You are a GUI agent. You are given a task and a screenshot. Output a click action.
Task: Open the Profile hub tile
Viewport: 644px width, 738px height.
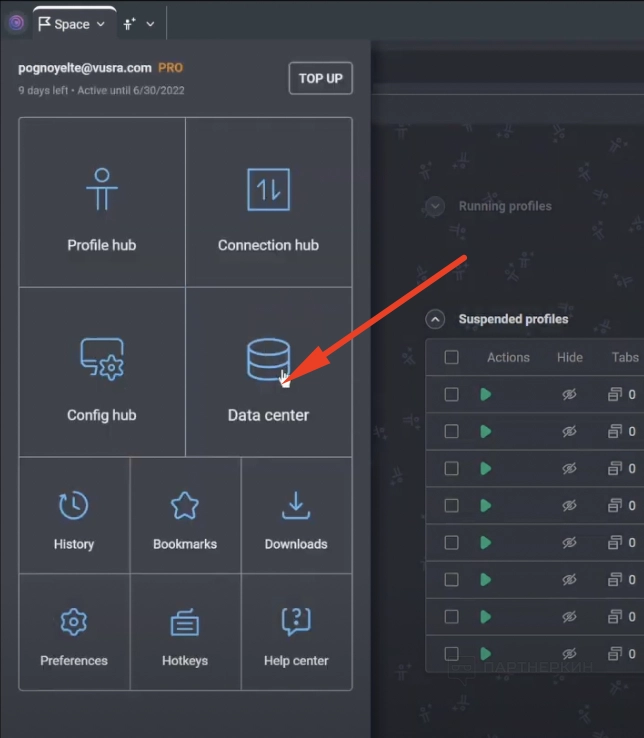(102, 203)
